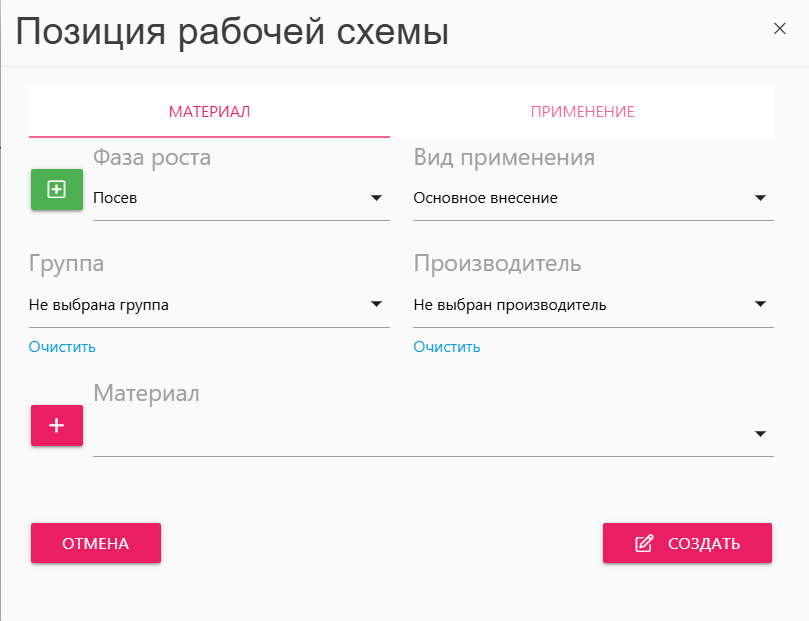Click Очистить link under Группа
The width and height of the screenshot is (809, 621).
(x=62, y=347)
